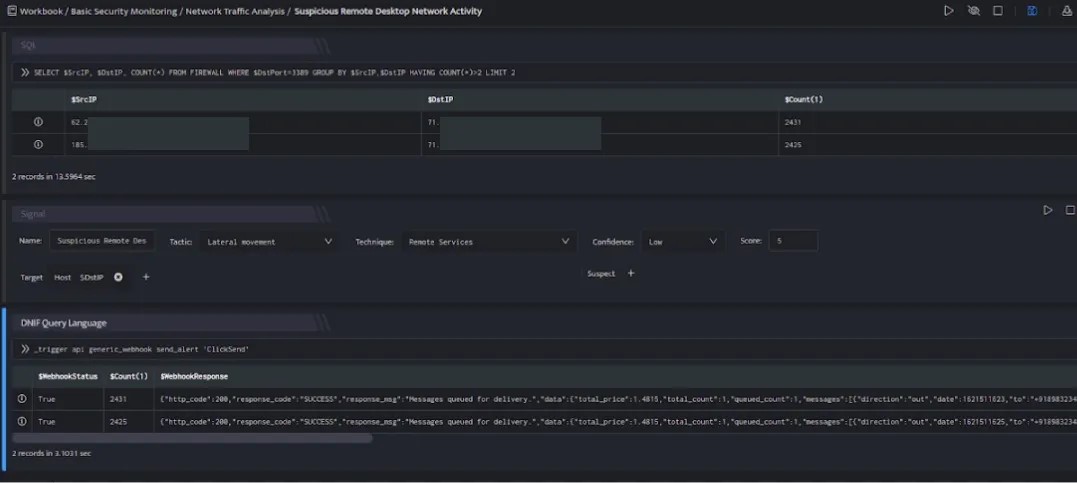Run the workbook with the top play icon
The height and width of the screenshot is (483, 1077).
[x=949, y=11]
